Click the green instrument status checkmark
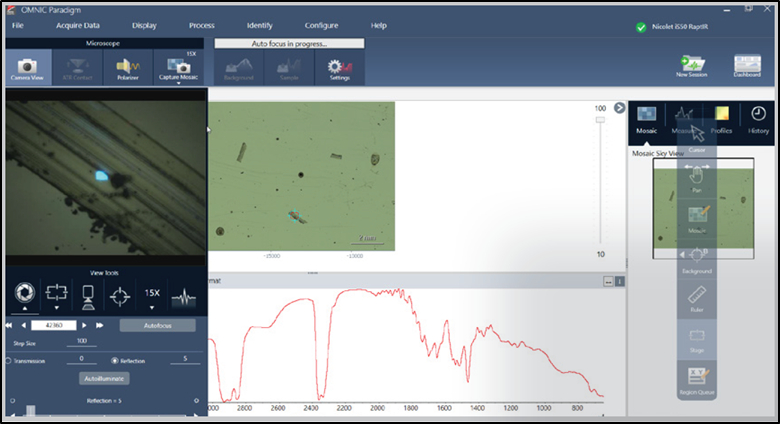Image resolution: width=780 pixels, height=424 pixels. 641,27
